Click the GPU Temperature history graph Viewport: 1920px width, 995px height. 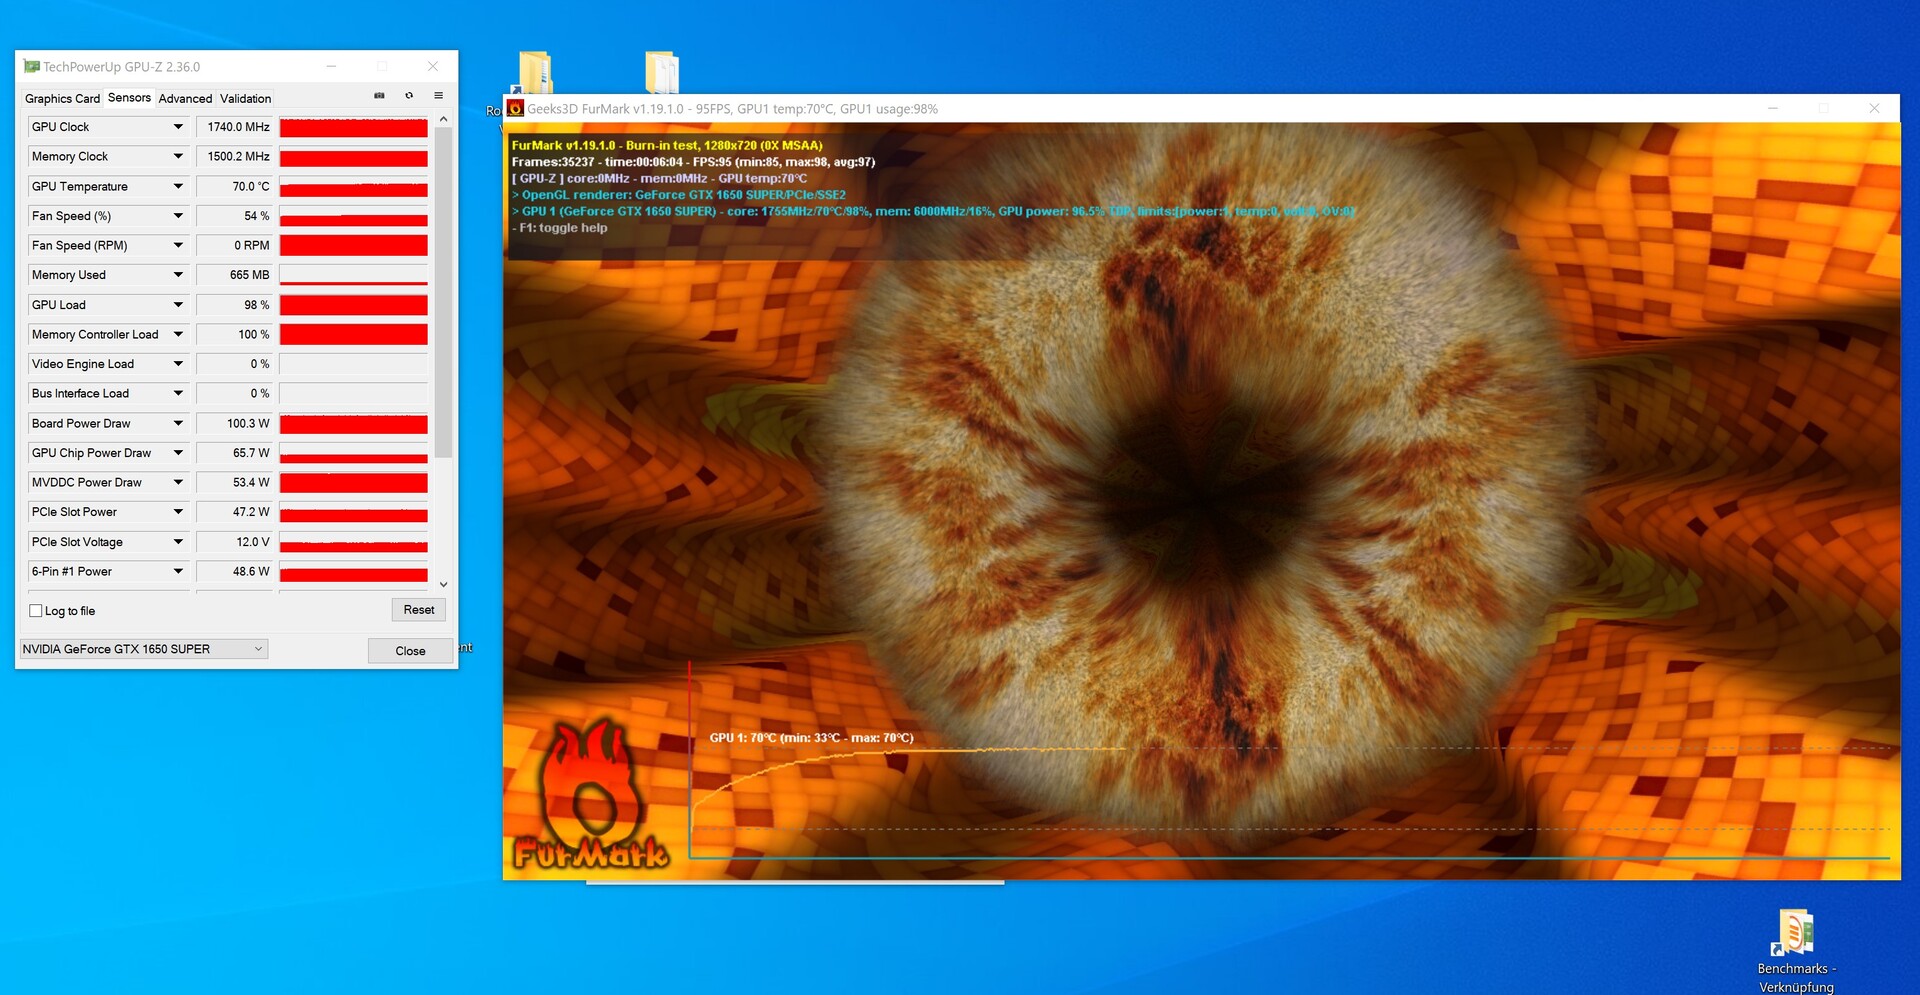(x=354, y=186)
